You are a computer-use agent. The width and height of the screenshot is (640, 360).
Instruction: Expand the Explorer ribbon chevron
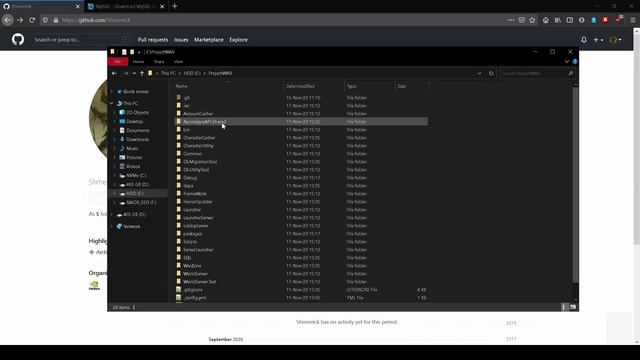point(567,62)
